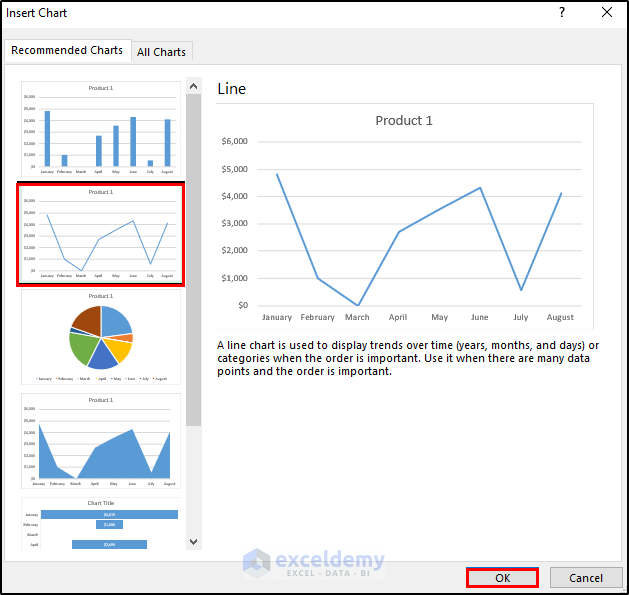
Task: Click the scroll up arrow
Action: [x=193, y=86]
